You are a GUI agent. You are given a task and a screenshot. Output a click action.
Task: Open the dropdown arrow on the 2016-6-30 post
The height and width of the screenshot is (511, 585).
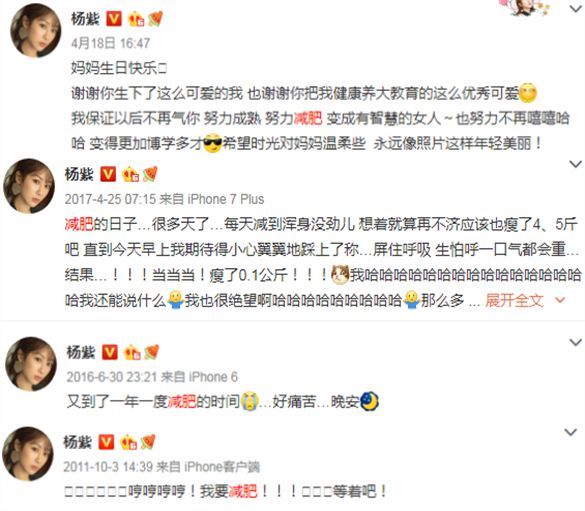pyautogui.click(x=576, y=342)
